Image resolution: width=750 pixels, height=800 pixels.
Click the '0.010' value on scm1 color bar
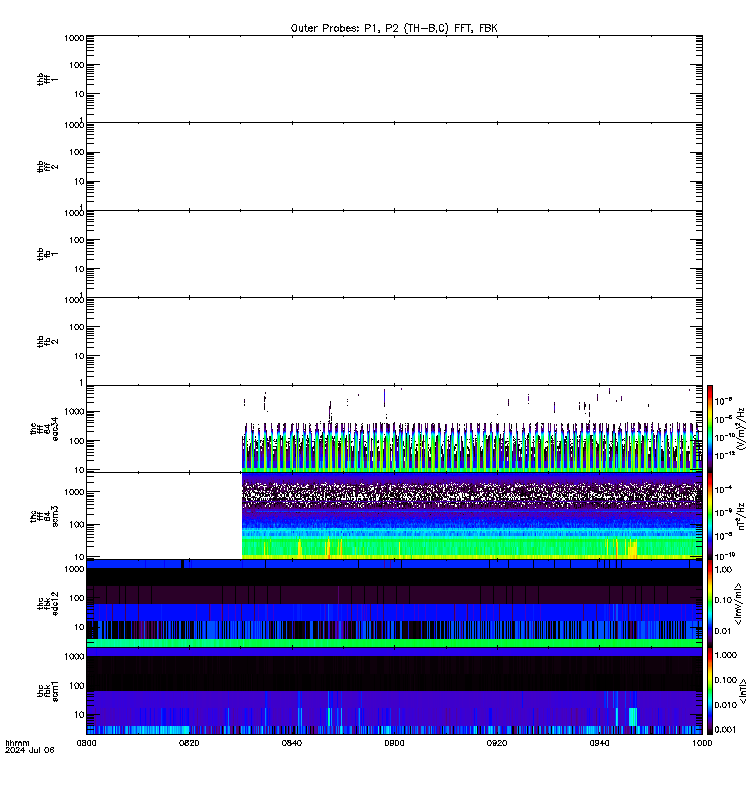726,705
